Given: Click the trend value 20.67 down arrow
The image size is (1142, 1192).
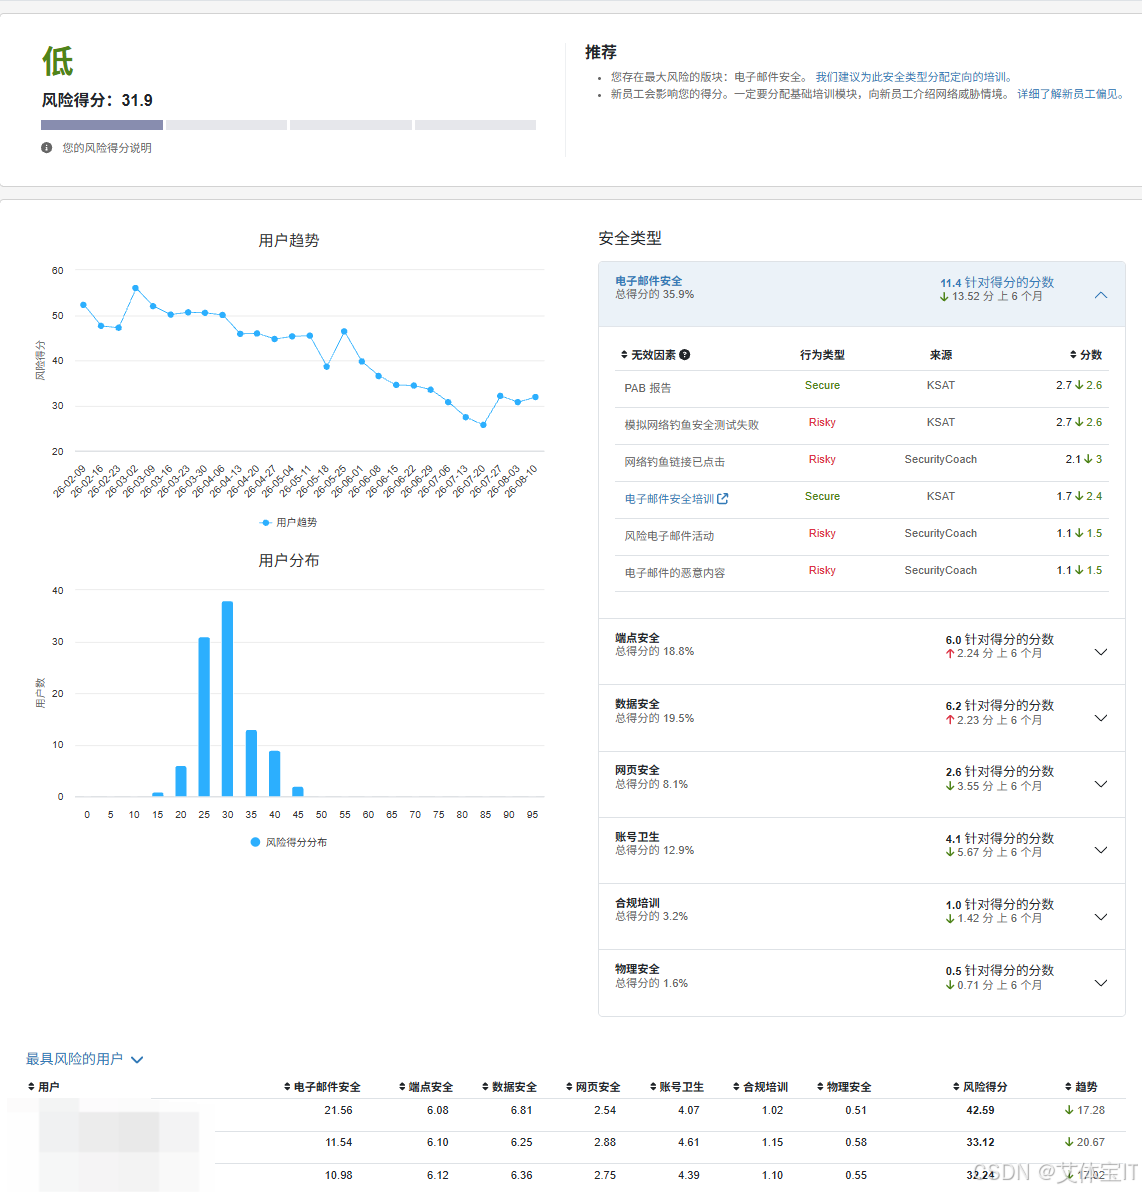Looking at the screenshot, I should [x=1070, y=1142].
